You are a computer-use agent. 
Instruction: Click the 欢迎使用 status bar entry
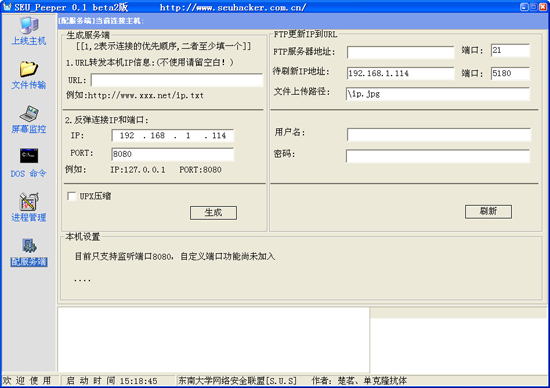click(x=27, y=381)
